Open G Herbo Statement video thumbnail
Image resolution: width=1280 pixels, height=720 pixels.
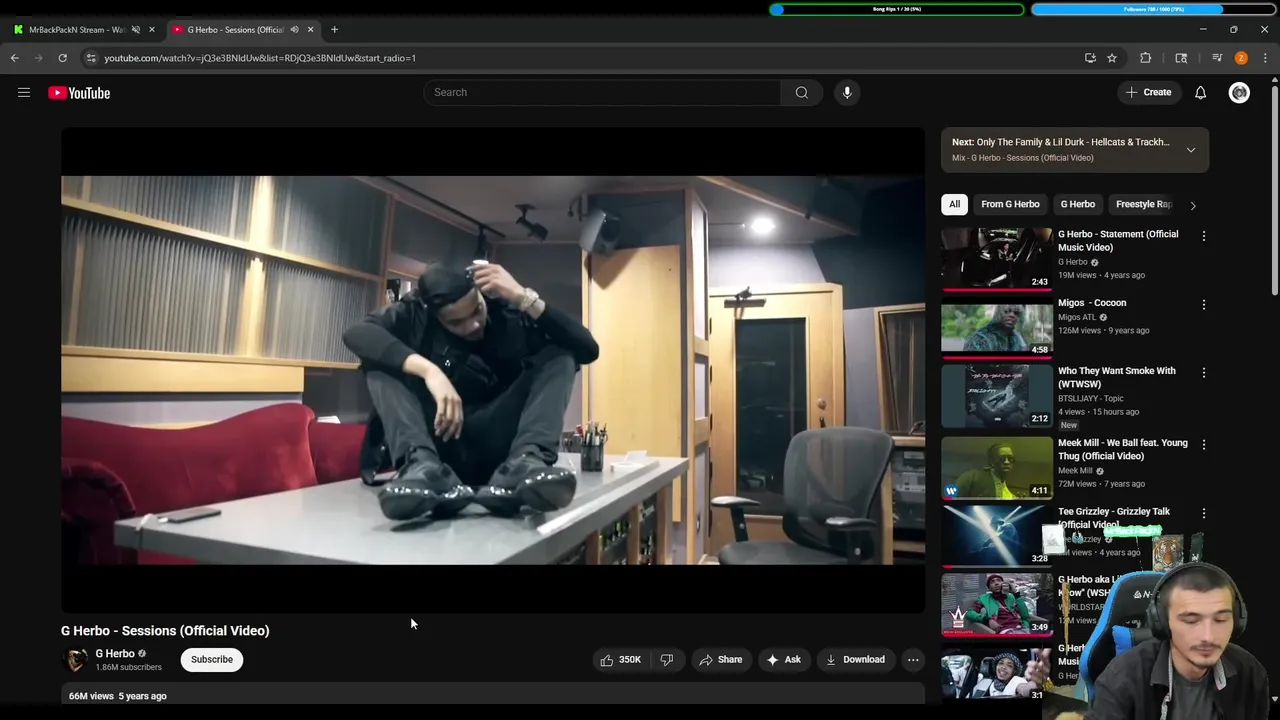pyautogui.click(x=997, y=258)
